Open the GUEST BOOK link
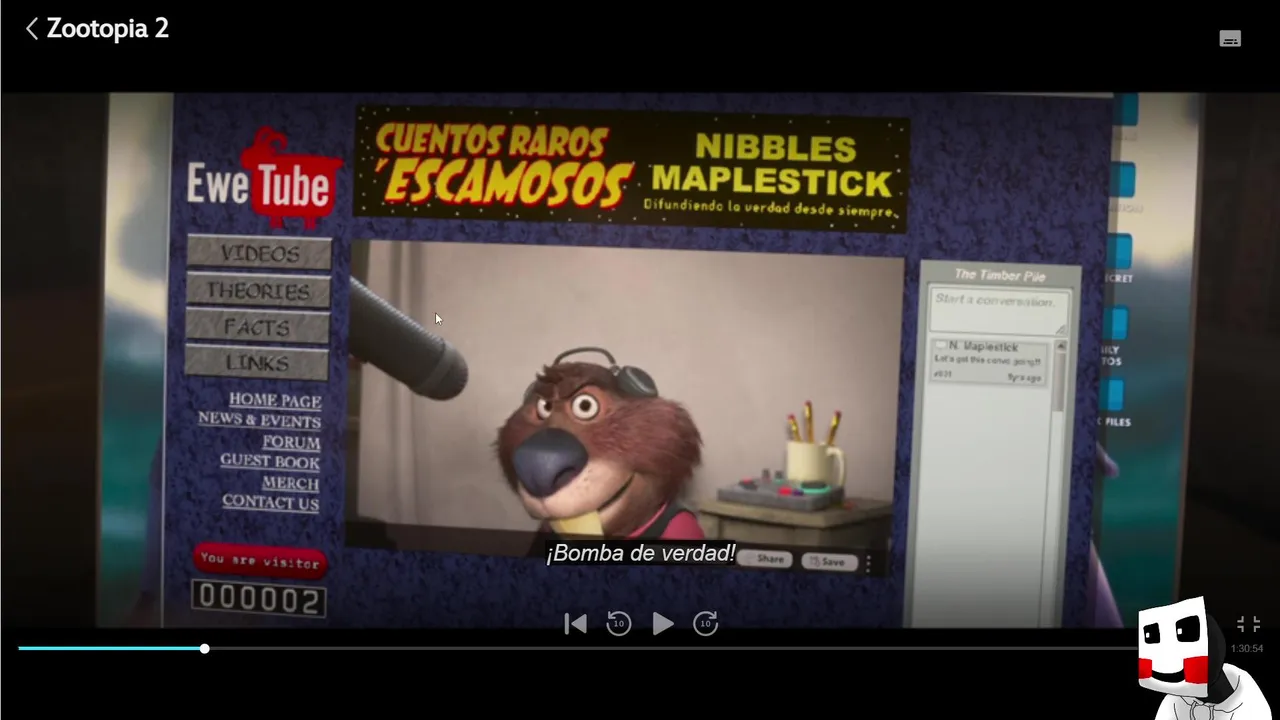 270,462
